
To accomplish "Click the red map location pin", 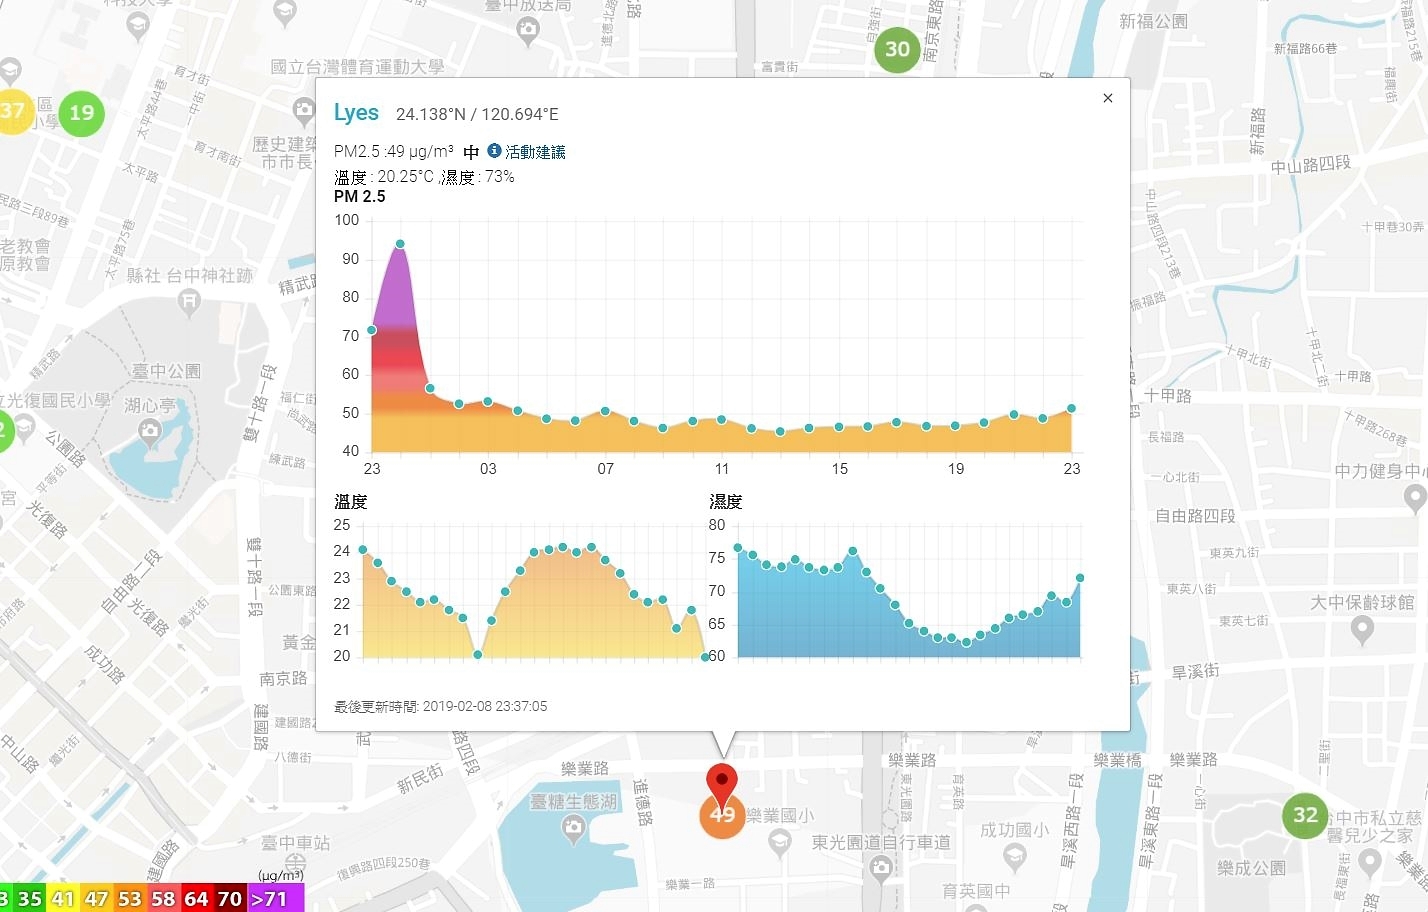I will [x=722, y=786].
